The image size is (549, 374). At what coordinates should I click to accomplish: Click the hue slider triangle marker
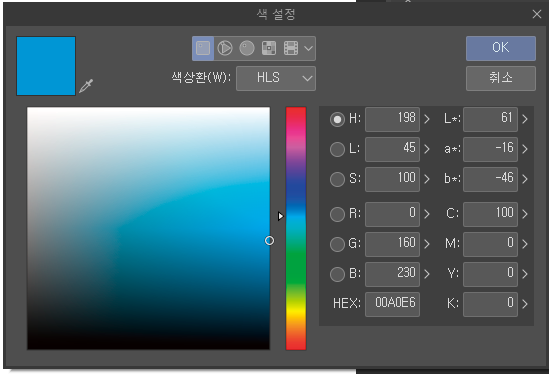[x=280, y=216]
